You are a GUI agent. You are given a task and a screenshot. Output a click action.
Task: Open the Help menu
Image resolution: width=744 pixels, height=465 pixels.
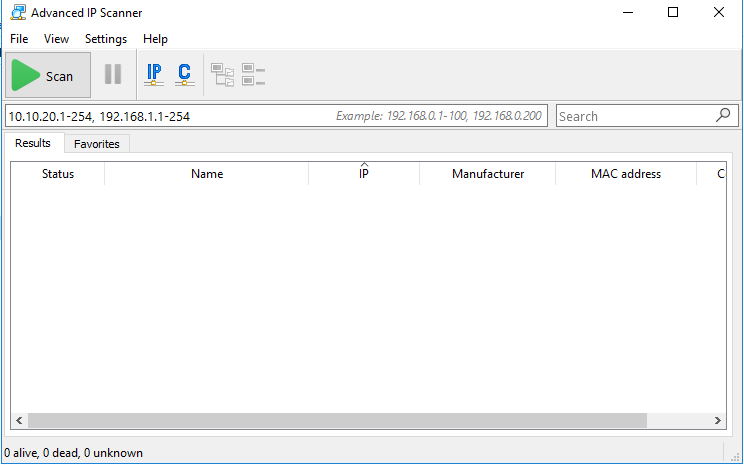coord(156,39)
